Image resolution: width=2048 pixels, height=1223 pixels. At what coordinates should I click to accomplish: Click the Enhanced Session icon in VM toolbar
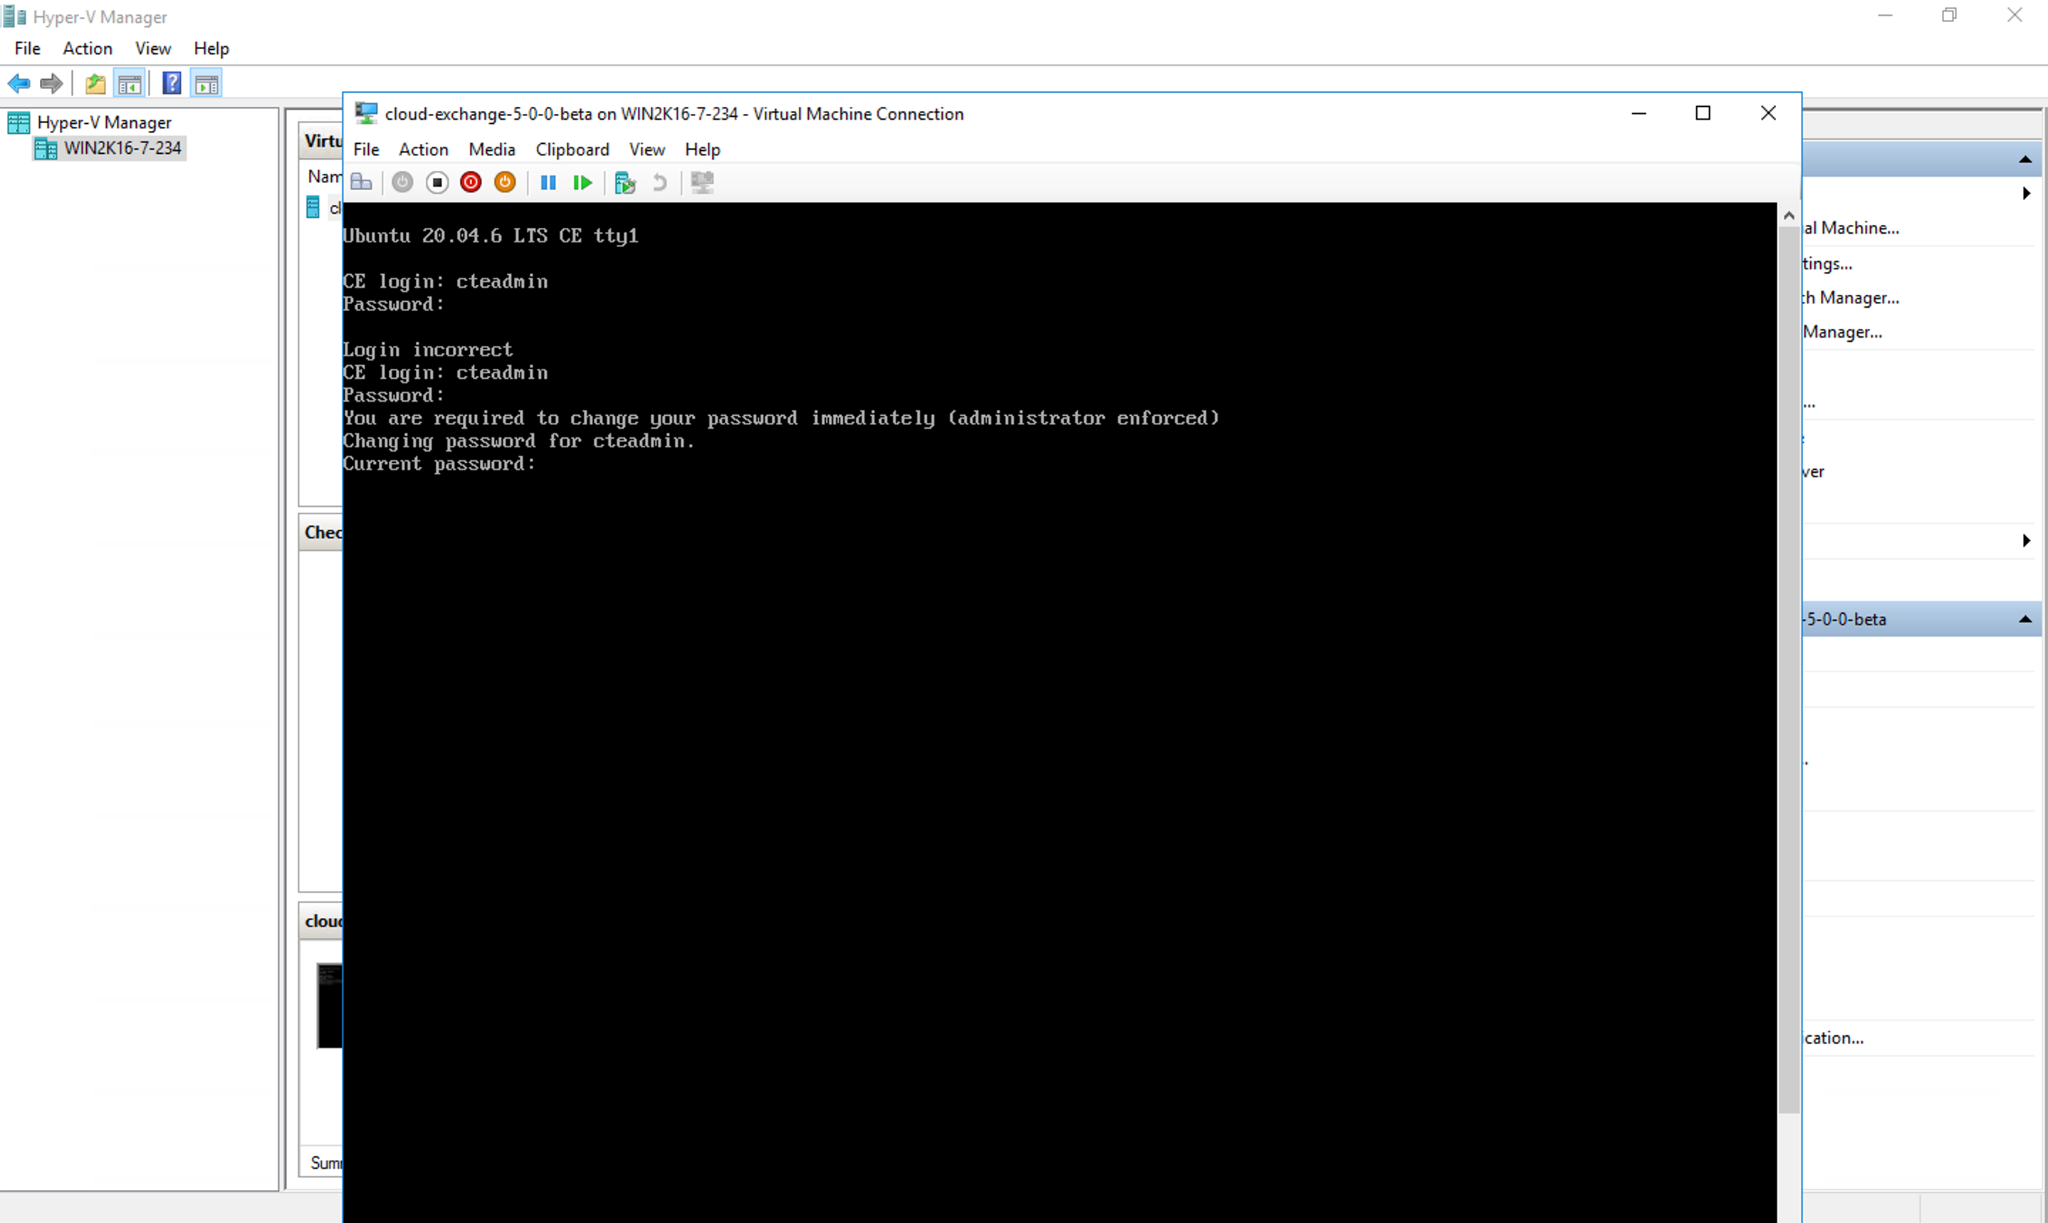702,182
